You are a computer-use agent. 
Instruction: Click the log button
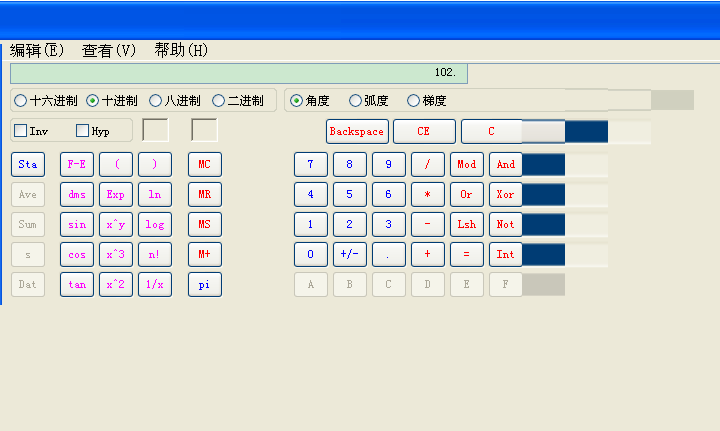pos(155,224)
